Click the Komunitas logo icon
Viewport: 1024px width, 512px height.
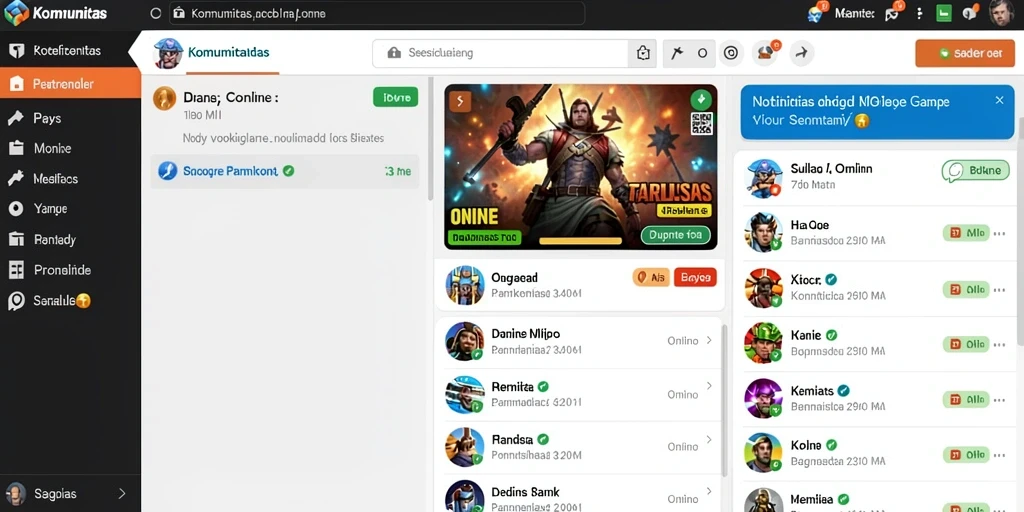tap(16, 13)
